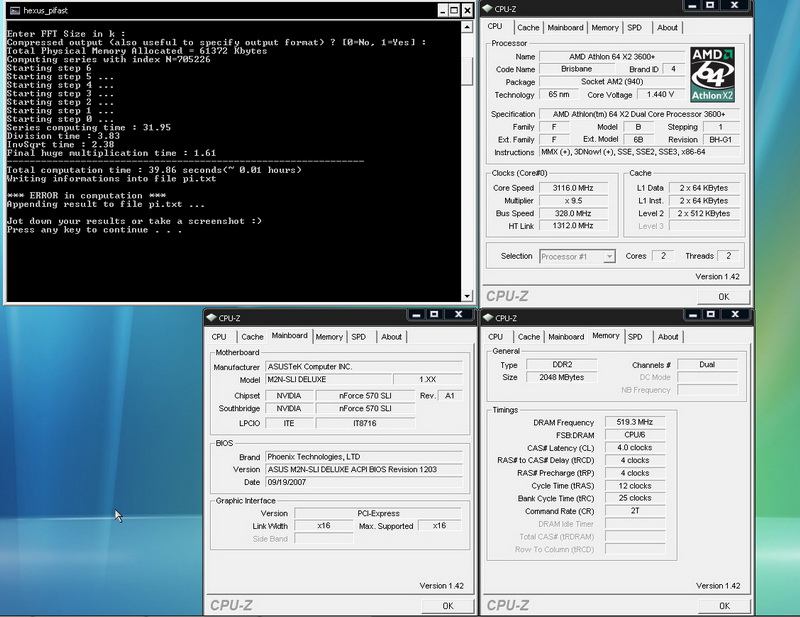
Task: Click the Total computation time line in console
Action: click(x=154, y=170)
